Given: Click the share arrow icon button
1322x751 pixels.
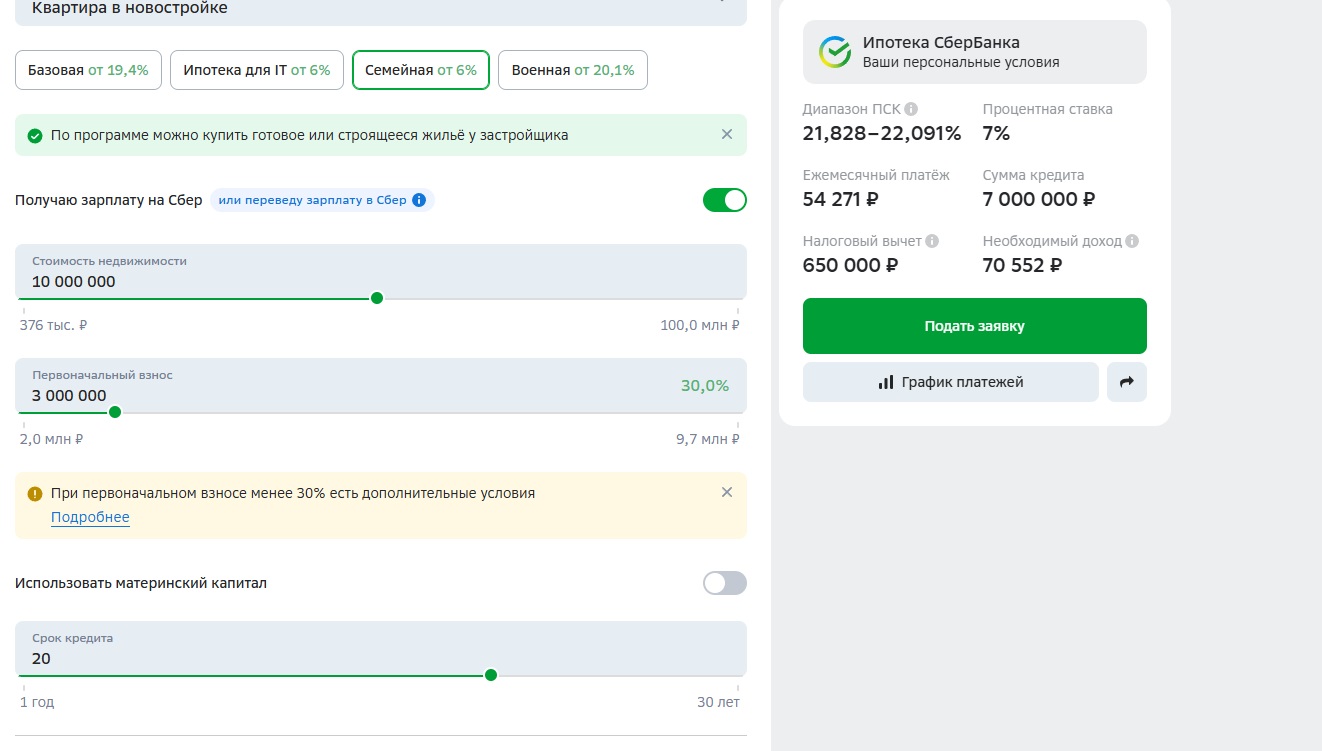Looking at the screenshot, I should pyautogui.click(x=1127, y=382).
